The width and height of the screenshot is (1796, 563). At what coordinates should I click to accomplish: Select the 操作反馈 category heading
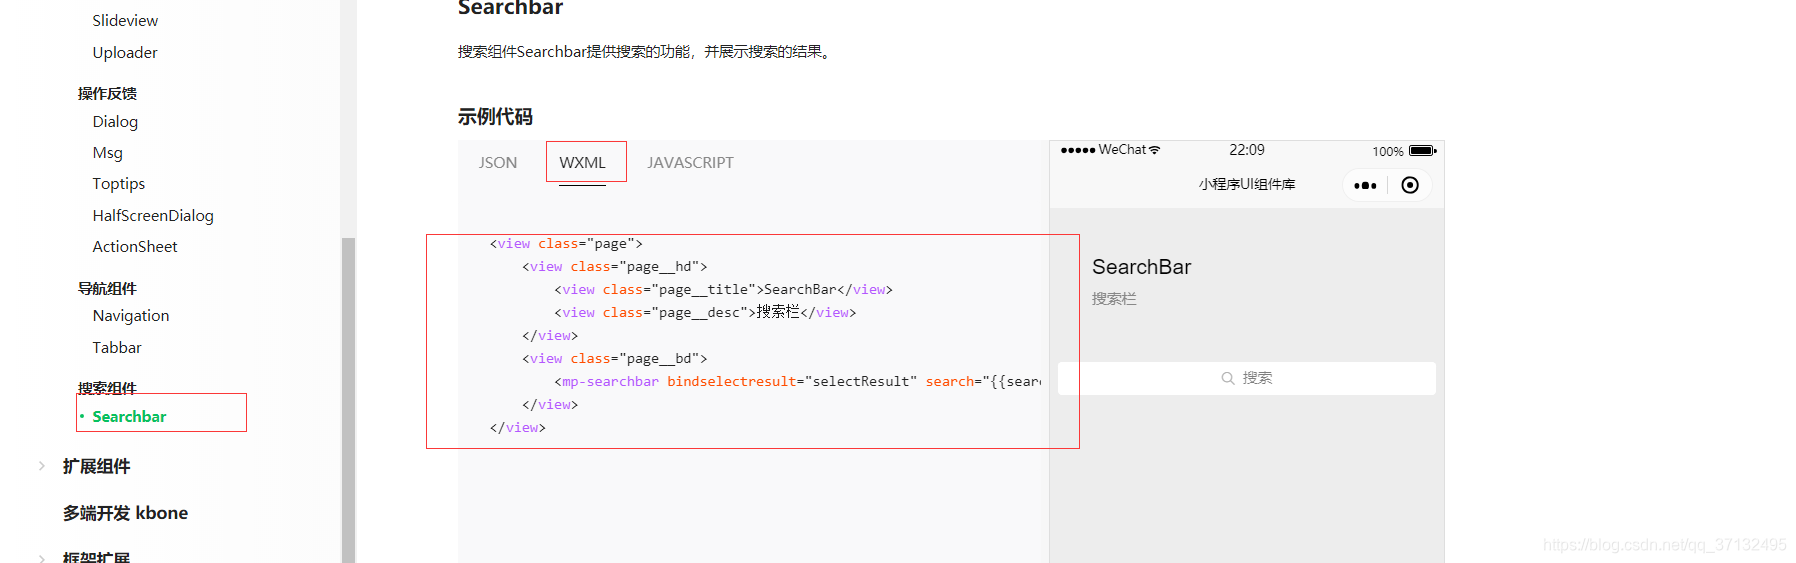tap(107, 93)
